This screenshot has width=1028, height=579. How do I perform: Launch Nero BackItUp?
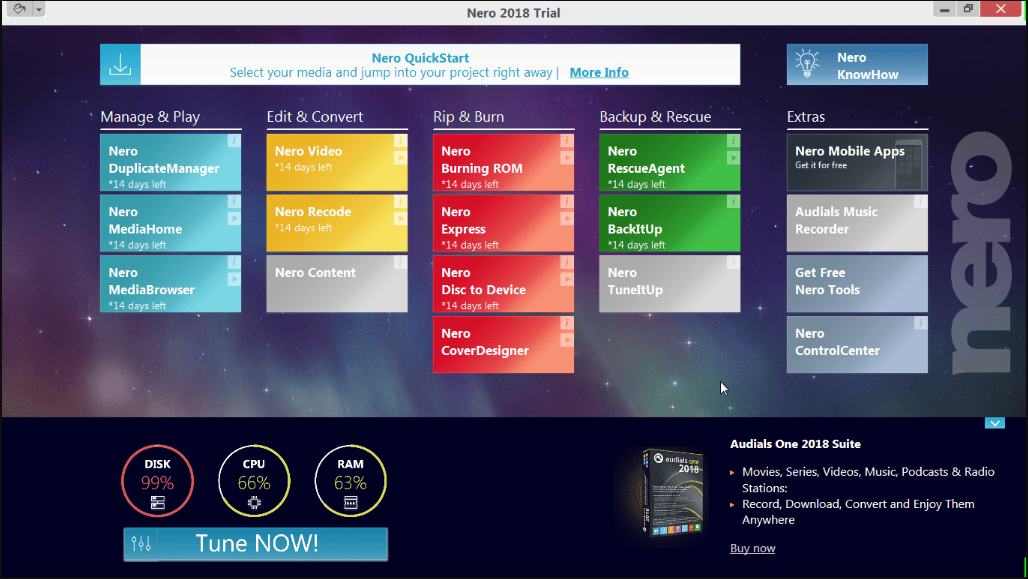[x=670, y=224]
